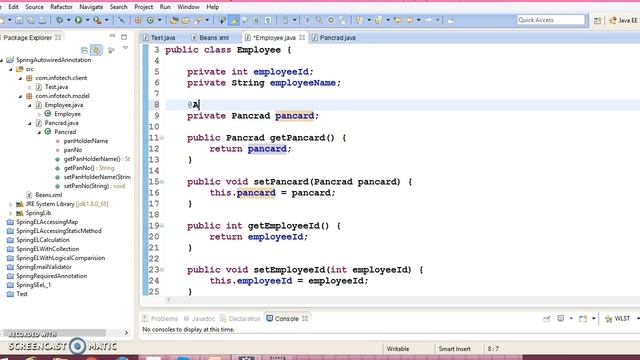The image size is (640, 360).
Task: Click the Back navigation arrow in toolbar
Action: point(409,20)
